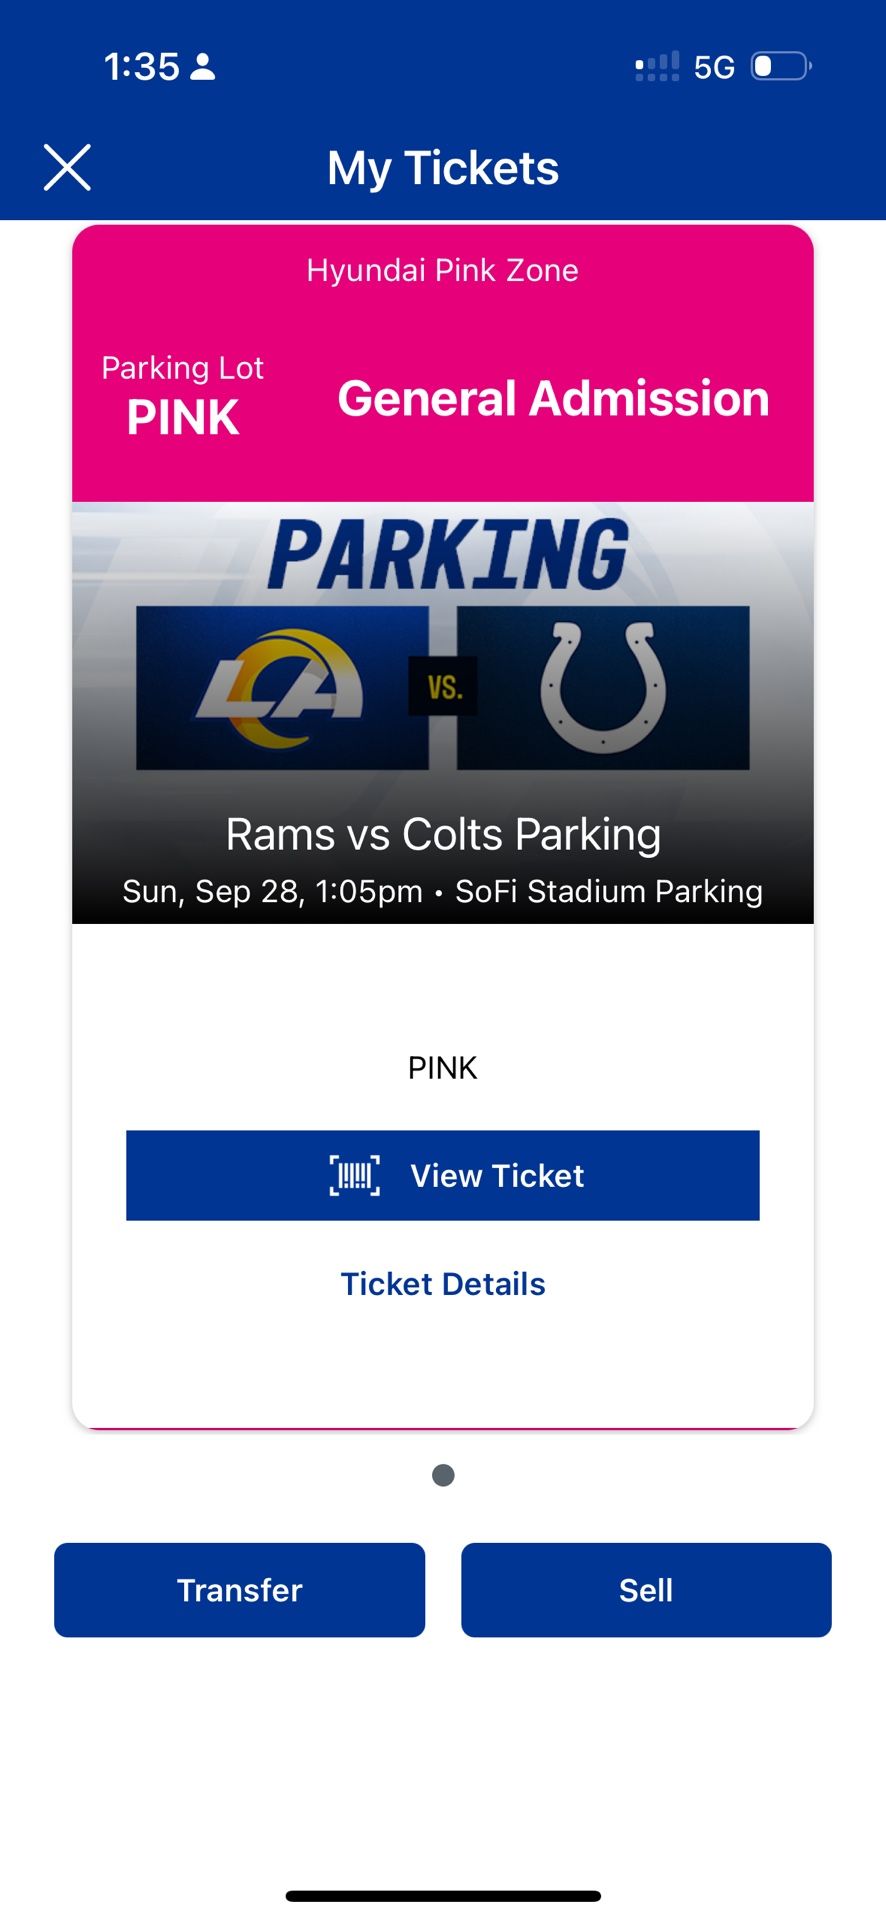Tap the Parking Lot PINK label

183,396
